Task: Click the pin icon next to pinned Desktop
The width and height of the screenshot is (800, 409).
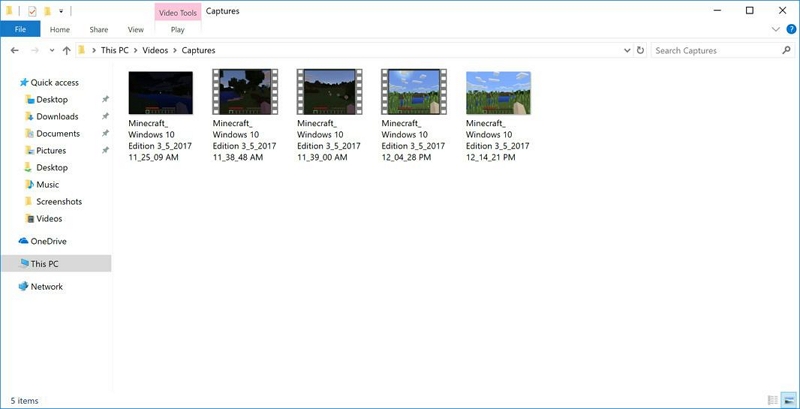Action: coord(105,99)
